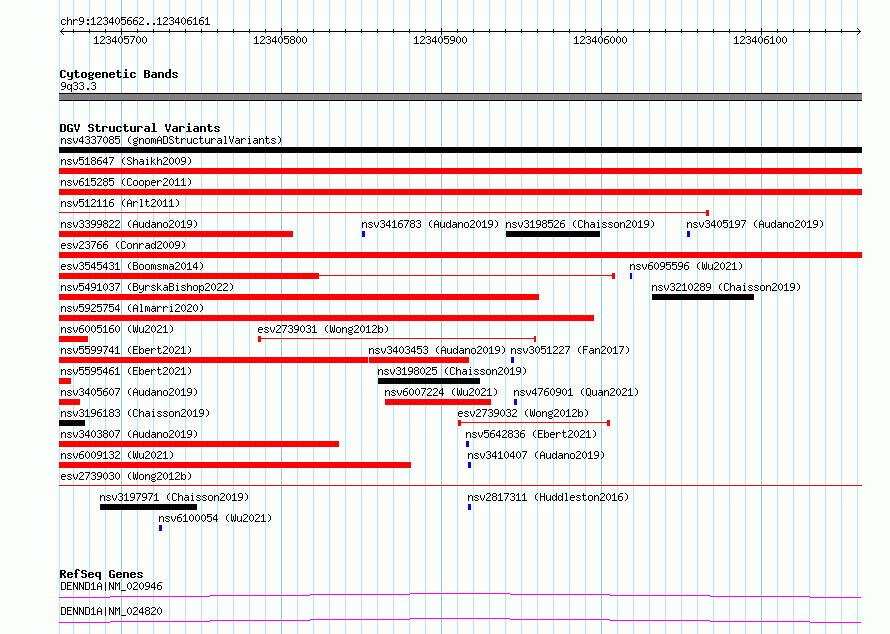Open nsv3403453 (Audano2019) variant

419,360
